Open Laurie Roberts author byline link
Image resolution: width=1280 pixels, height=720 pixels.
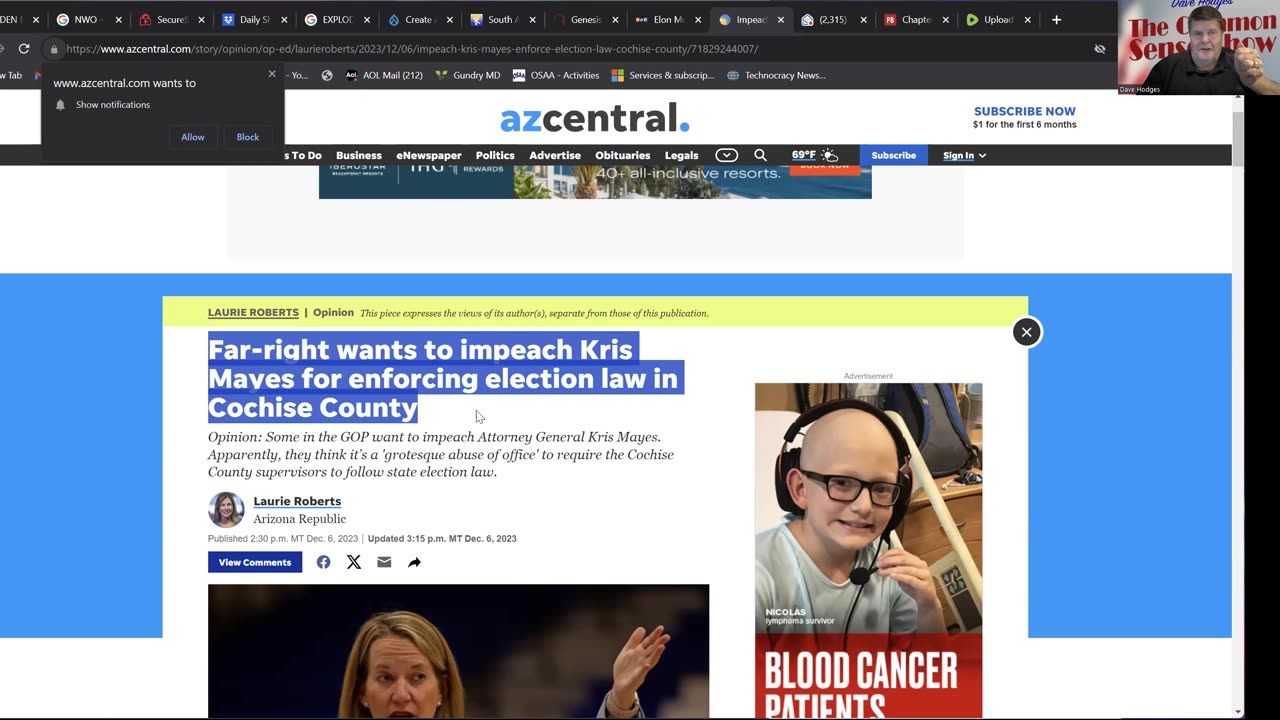[x=297, y=501]
